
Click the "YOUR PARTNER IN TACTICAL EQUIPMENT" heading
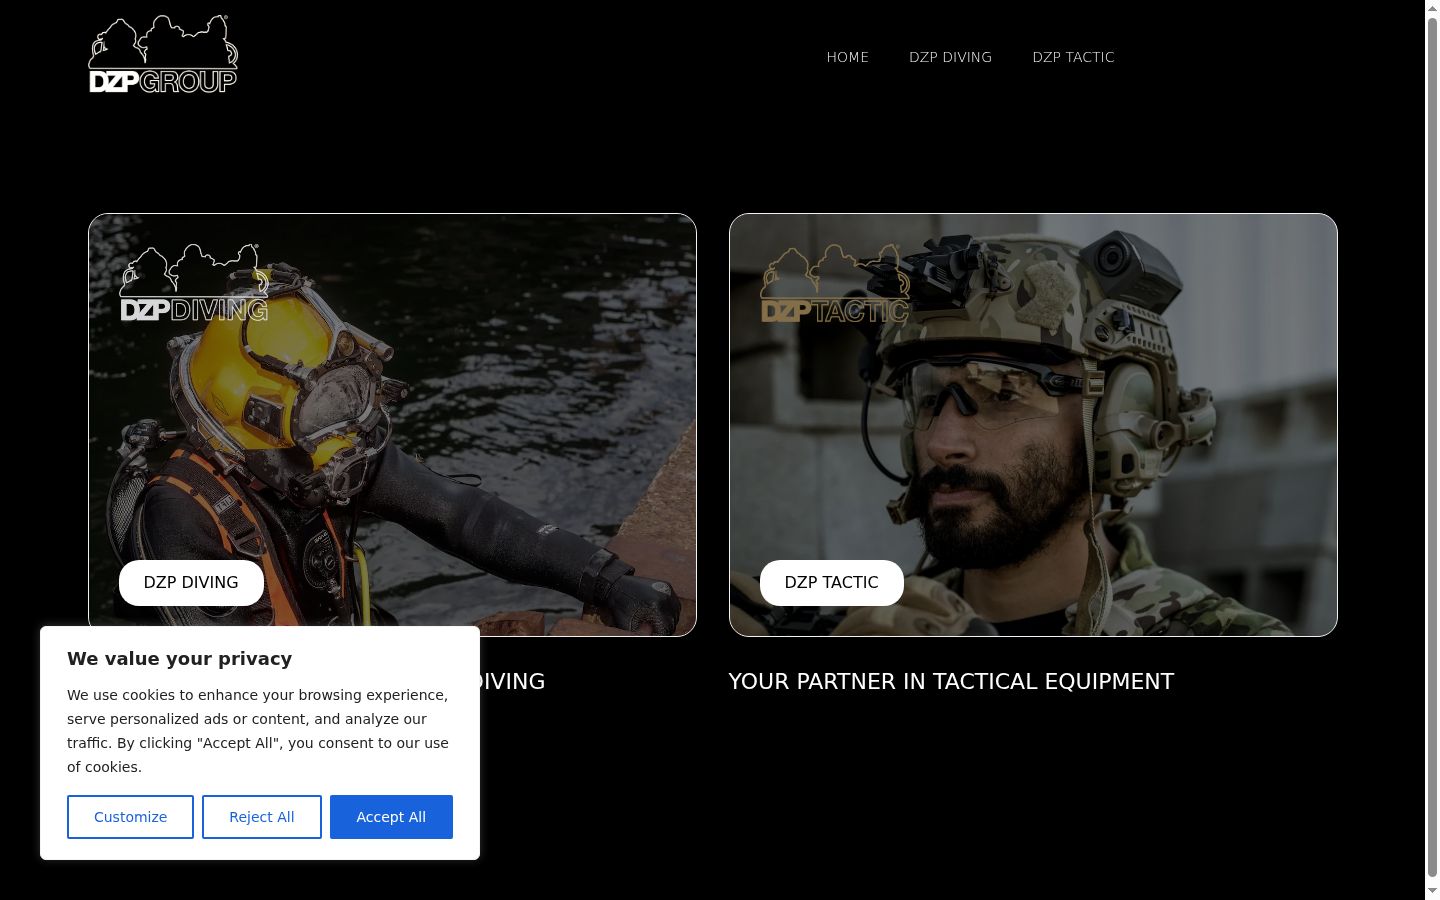coord(951,682)
